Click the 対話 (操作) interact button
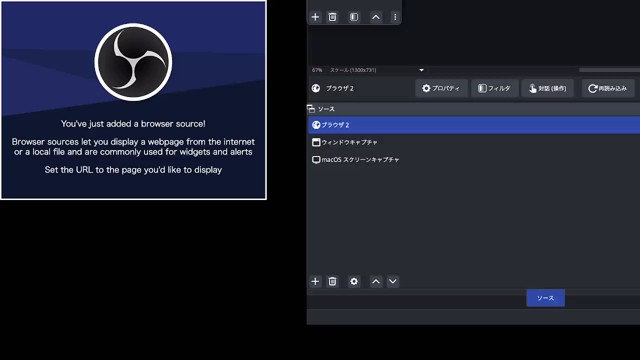This screenshot has width=640, height=360. click(x=547, y=88)
